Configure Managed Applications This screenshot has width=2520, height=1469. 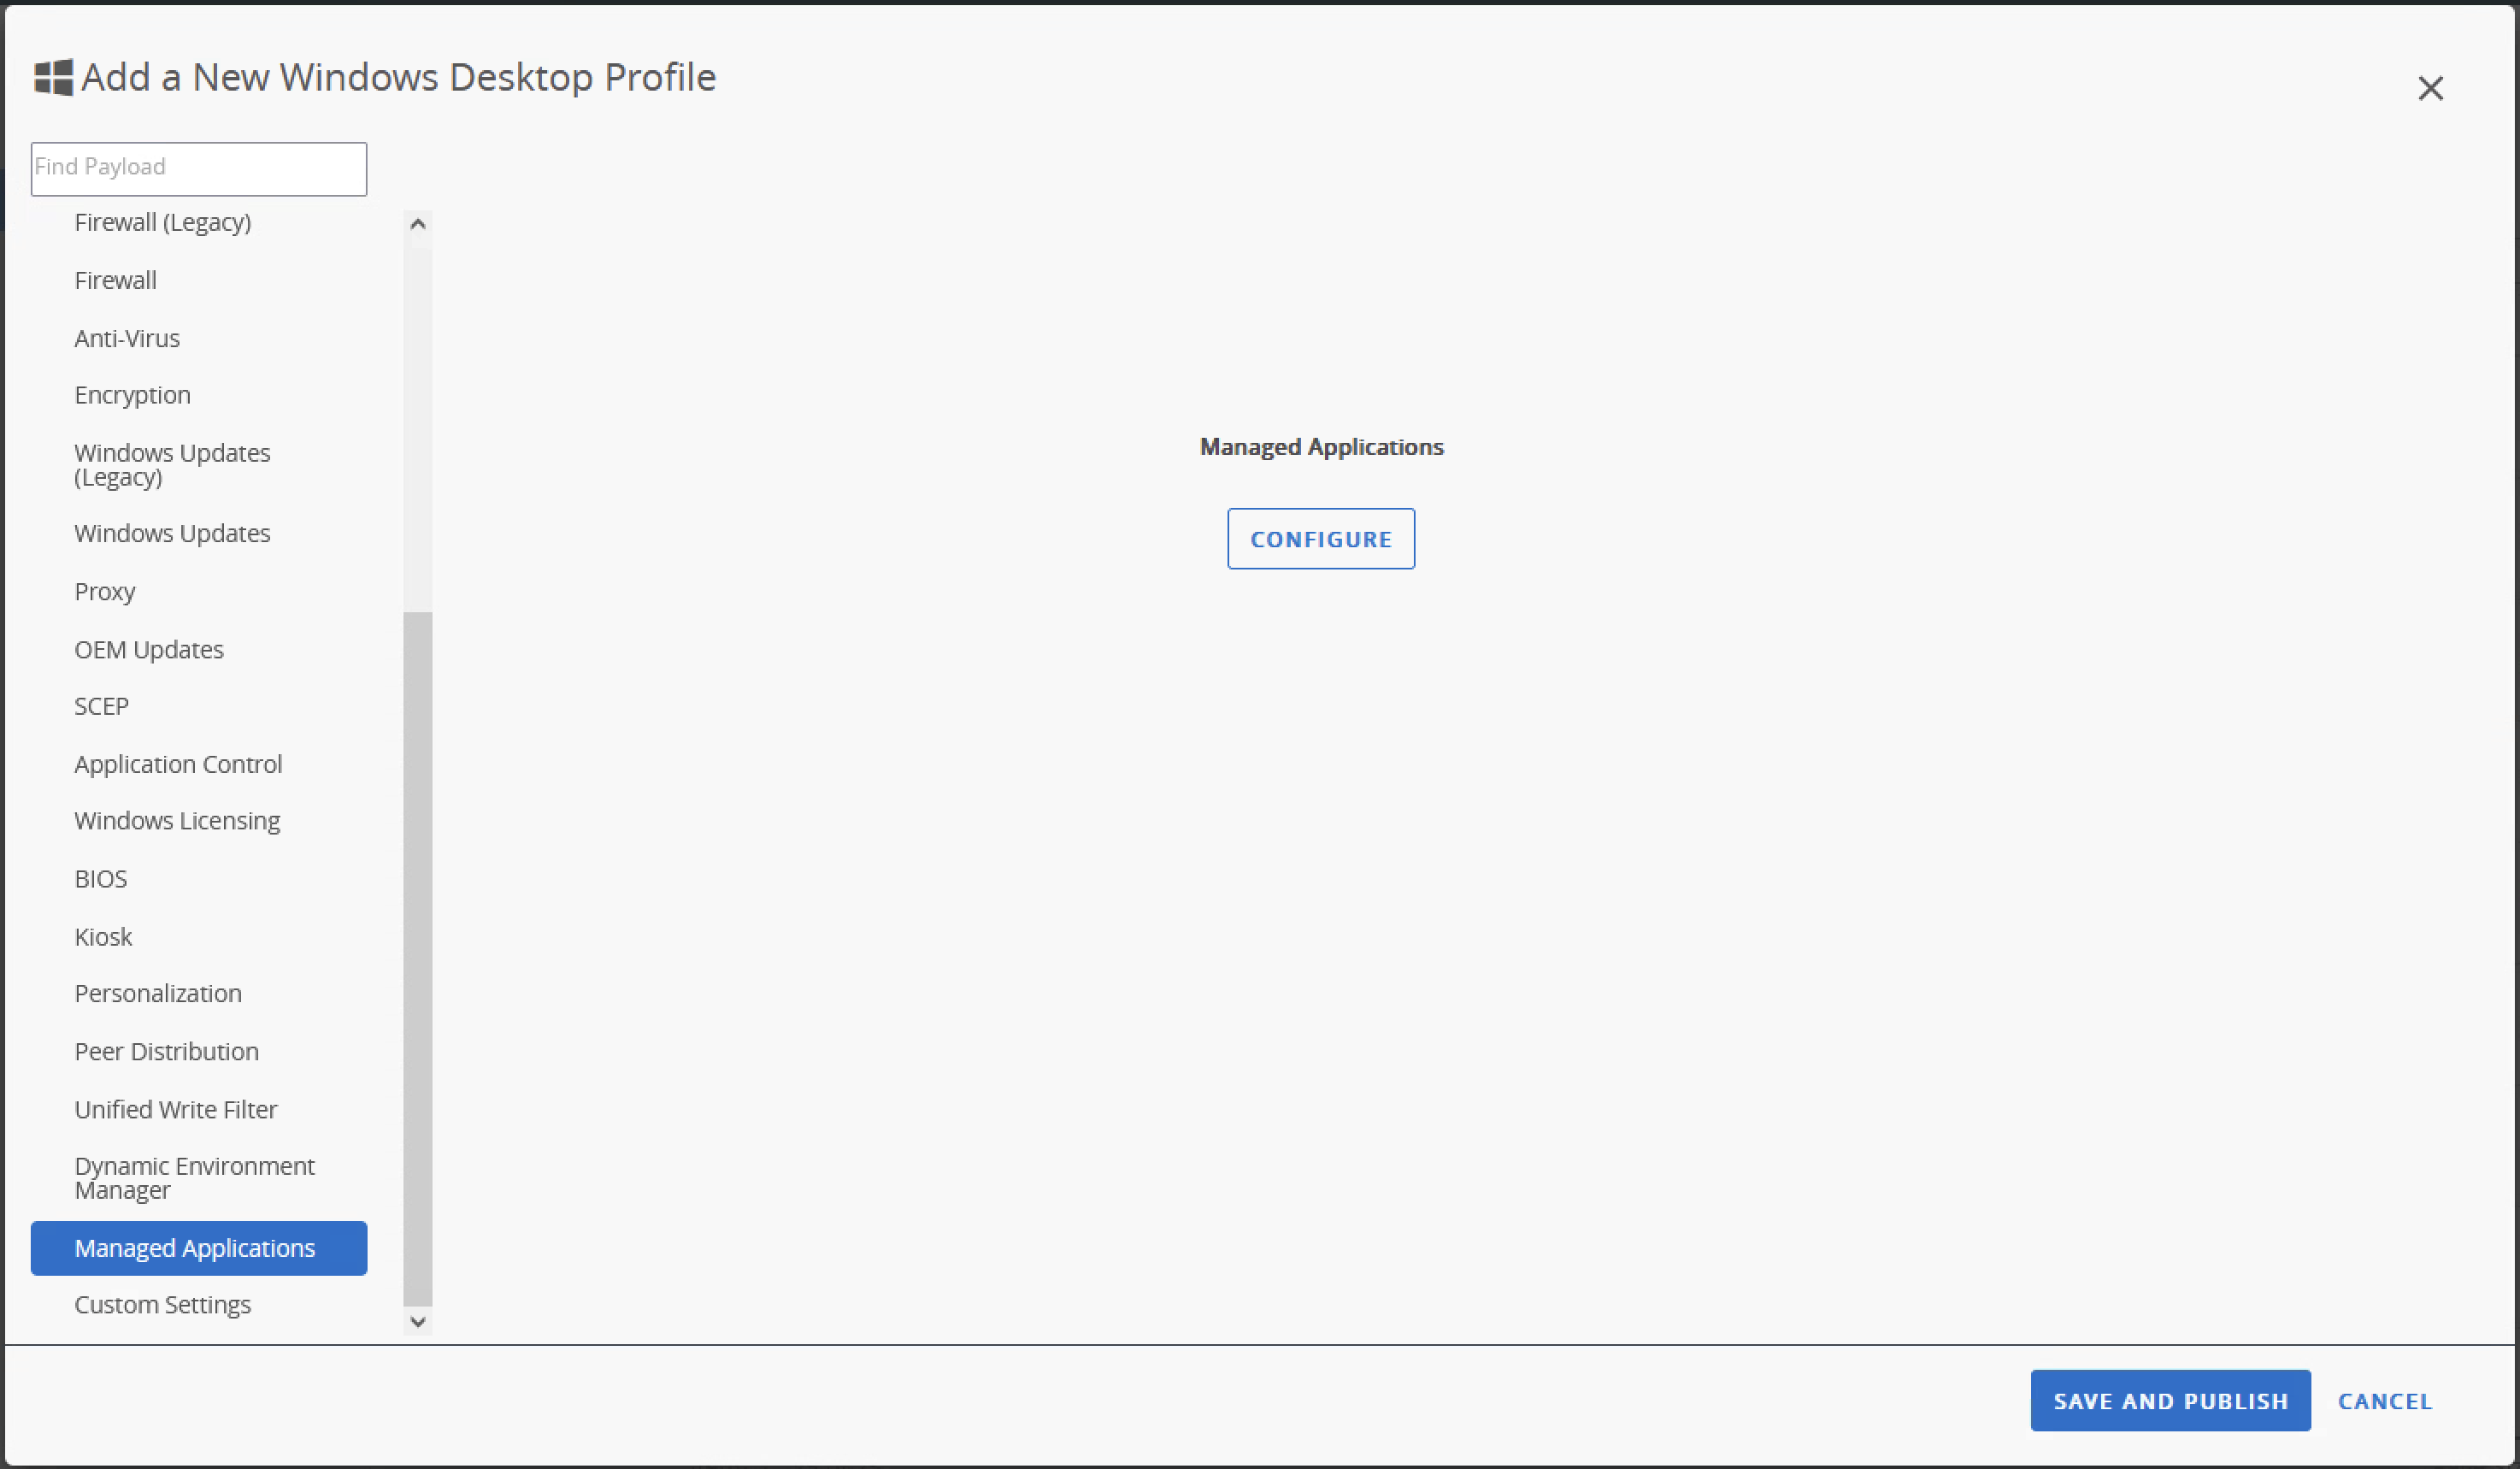[1321, 538]
